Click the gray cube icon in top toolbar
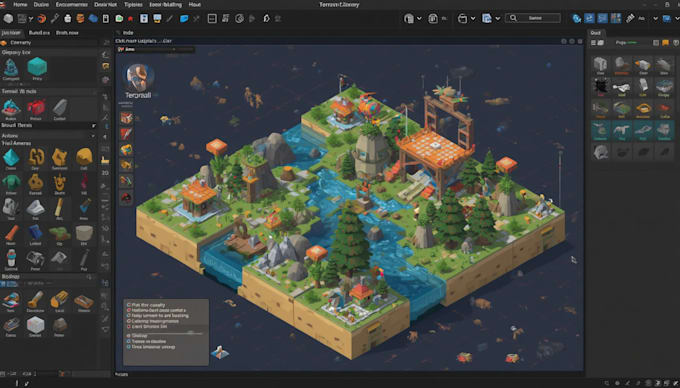680x388 pixels. click(8, 18)
